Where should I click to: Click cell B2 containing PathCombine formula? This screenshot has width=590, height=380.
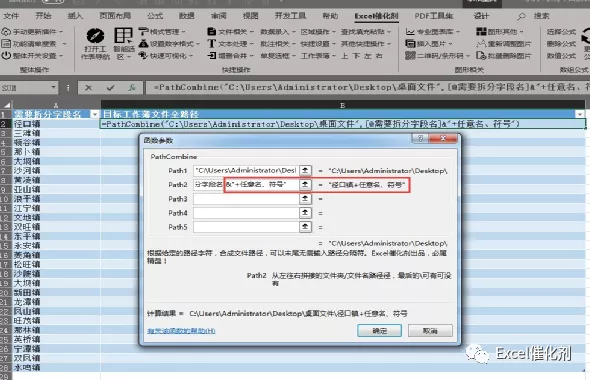point(342,124)
